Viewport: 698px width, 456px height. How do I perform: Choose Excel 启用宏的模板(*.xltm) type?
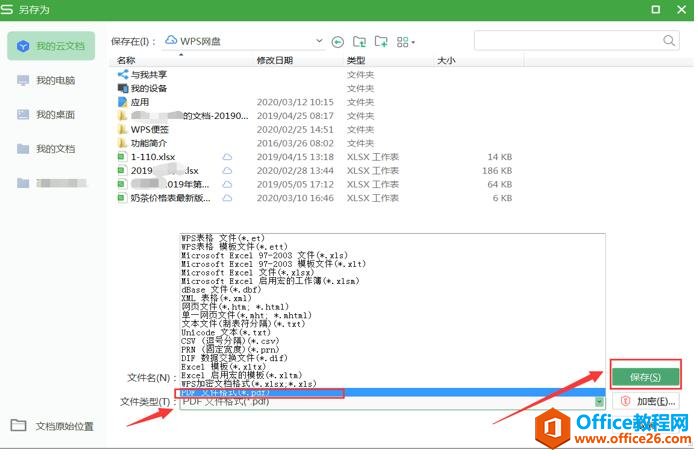[x=242, y=375]
